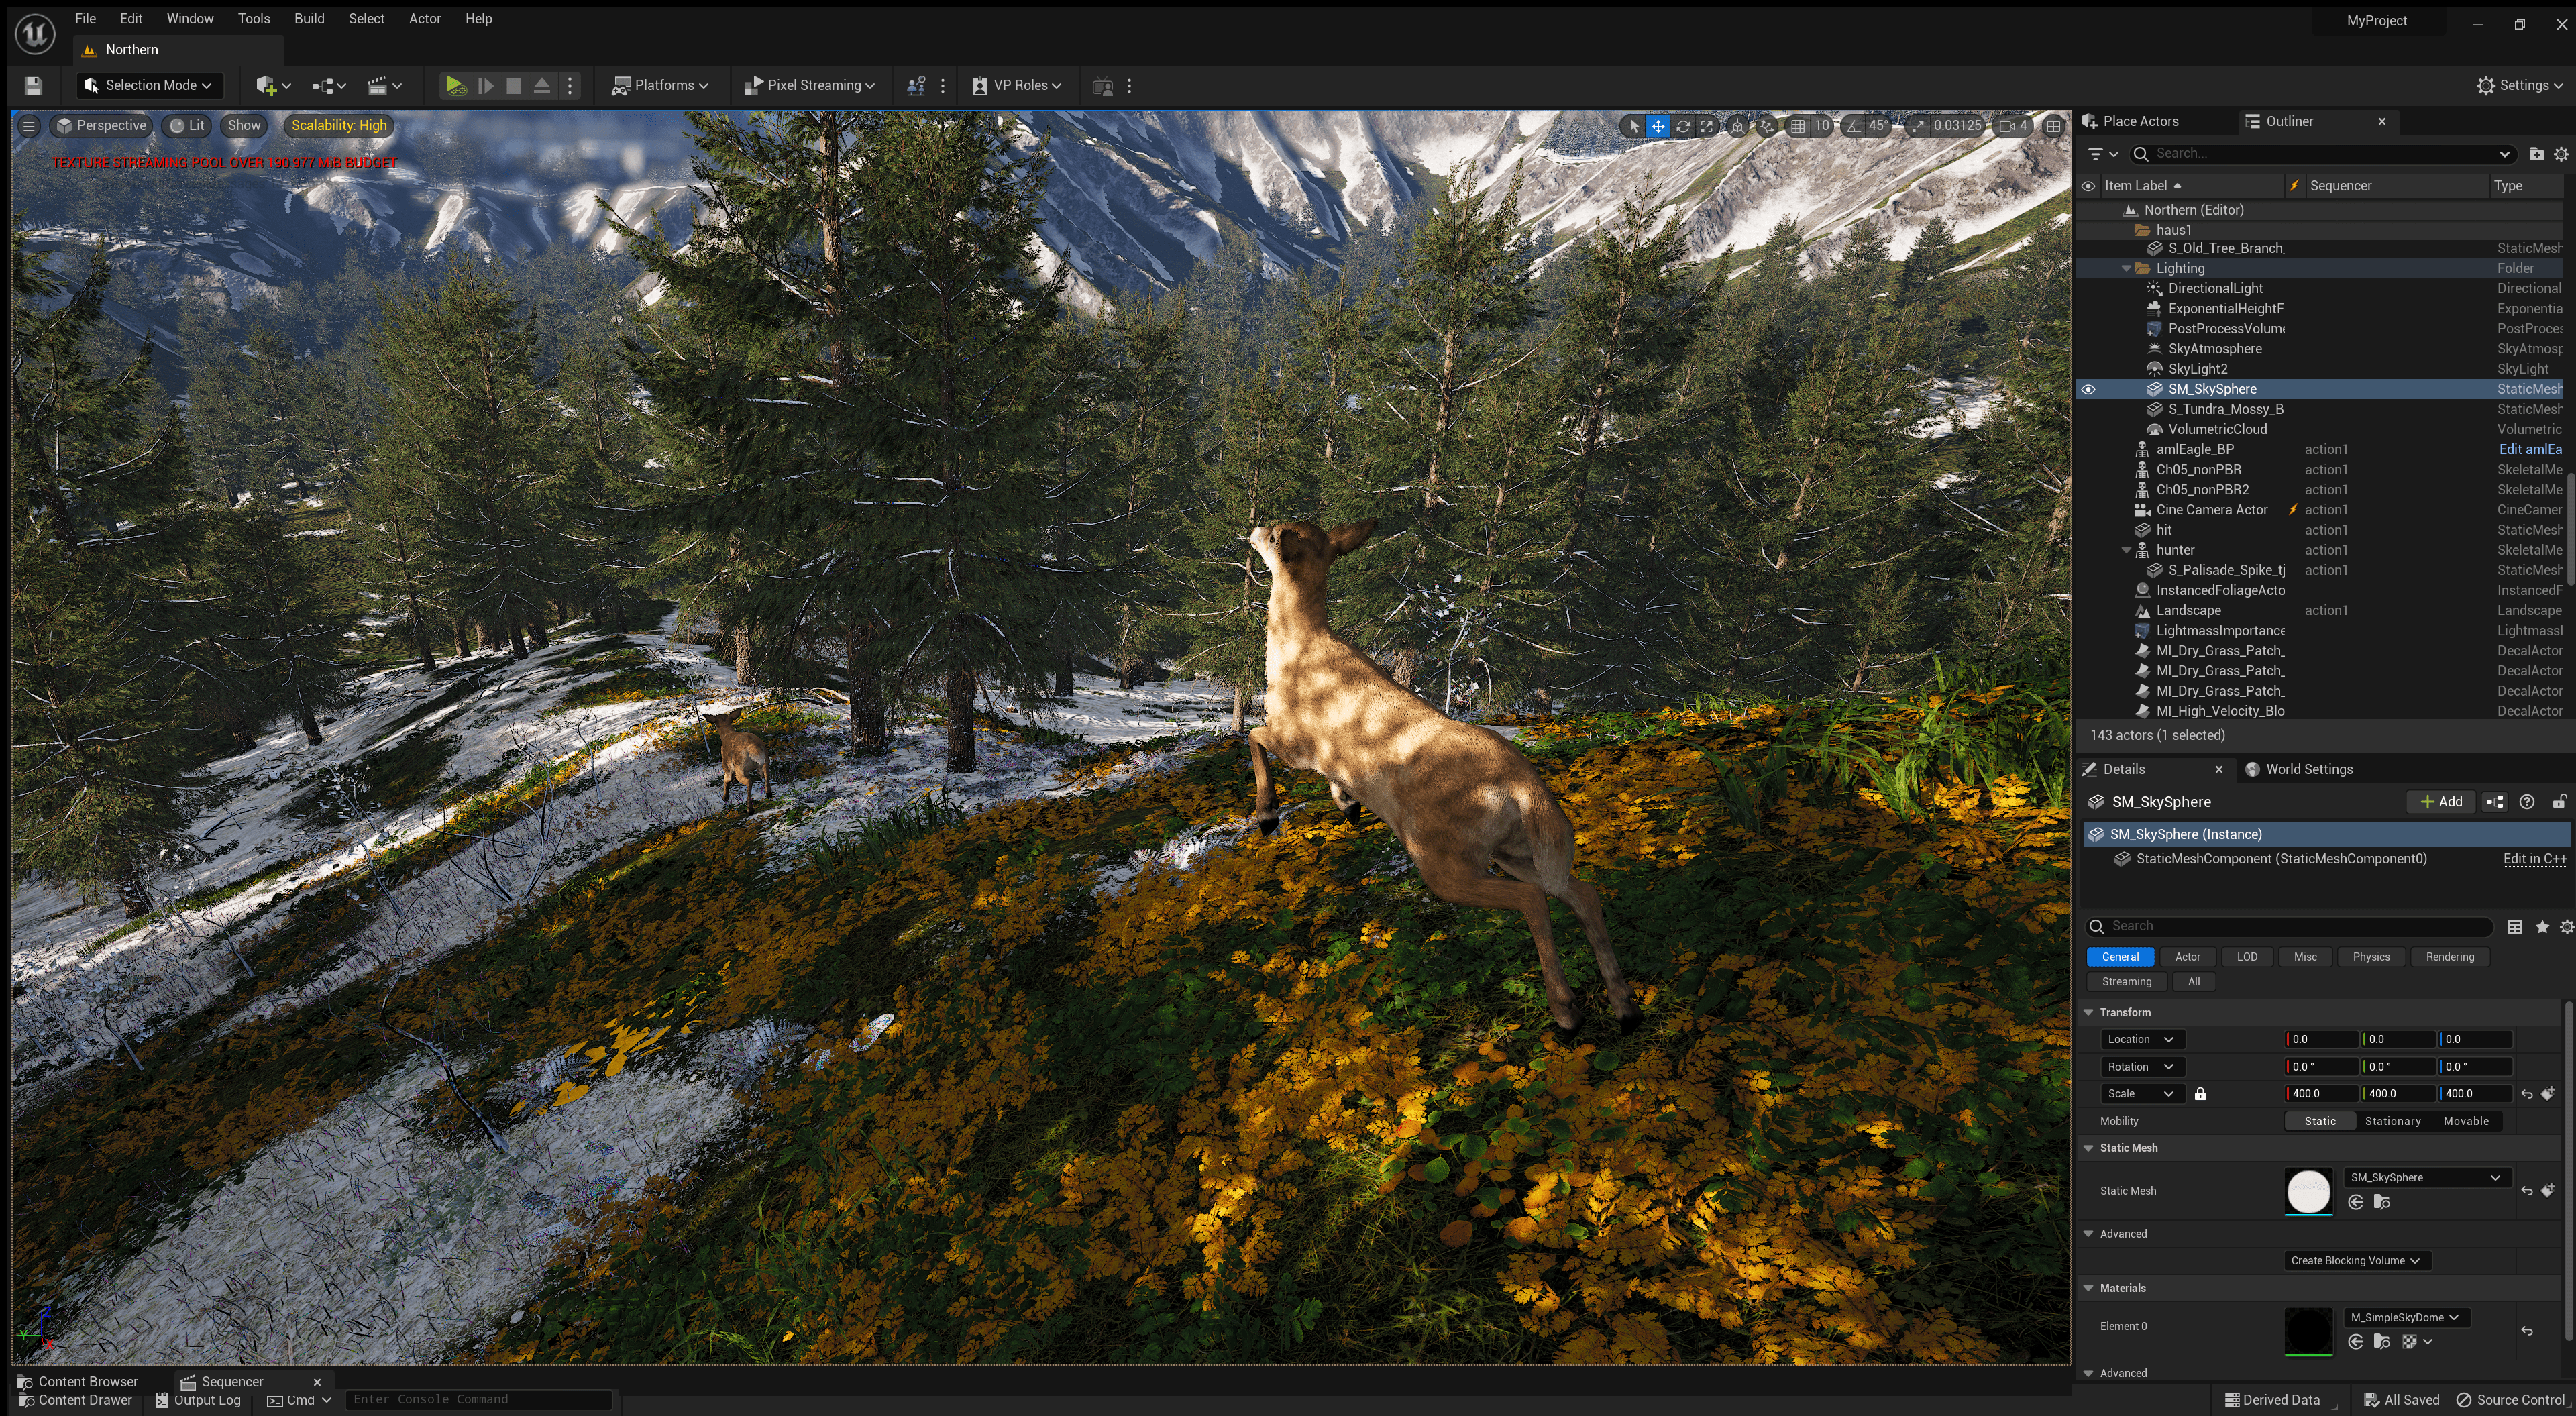Screen dimensions: 2576x1416
Task: Click the Add component button
Action: [x=2441, y=802]
